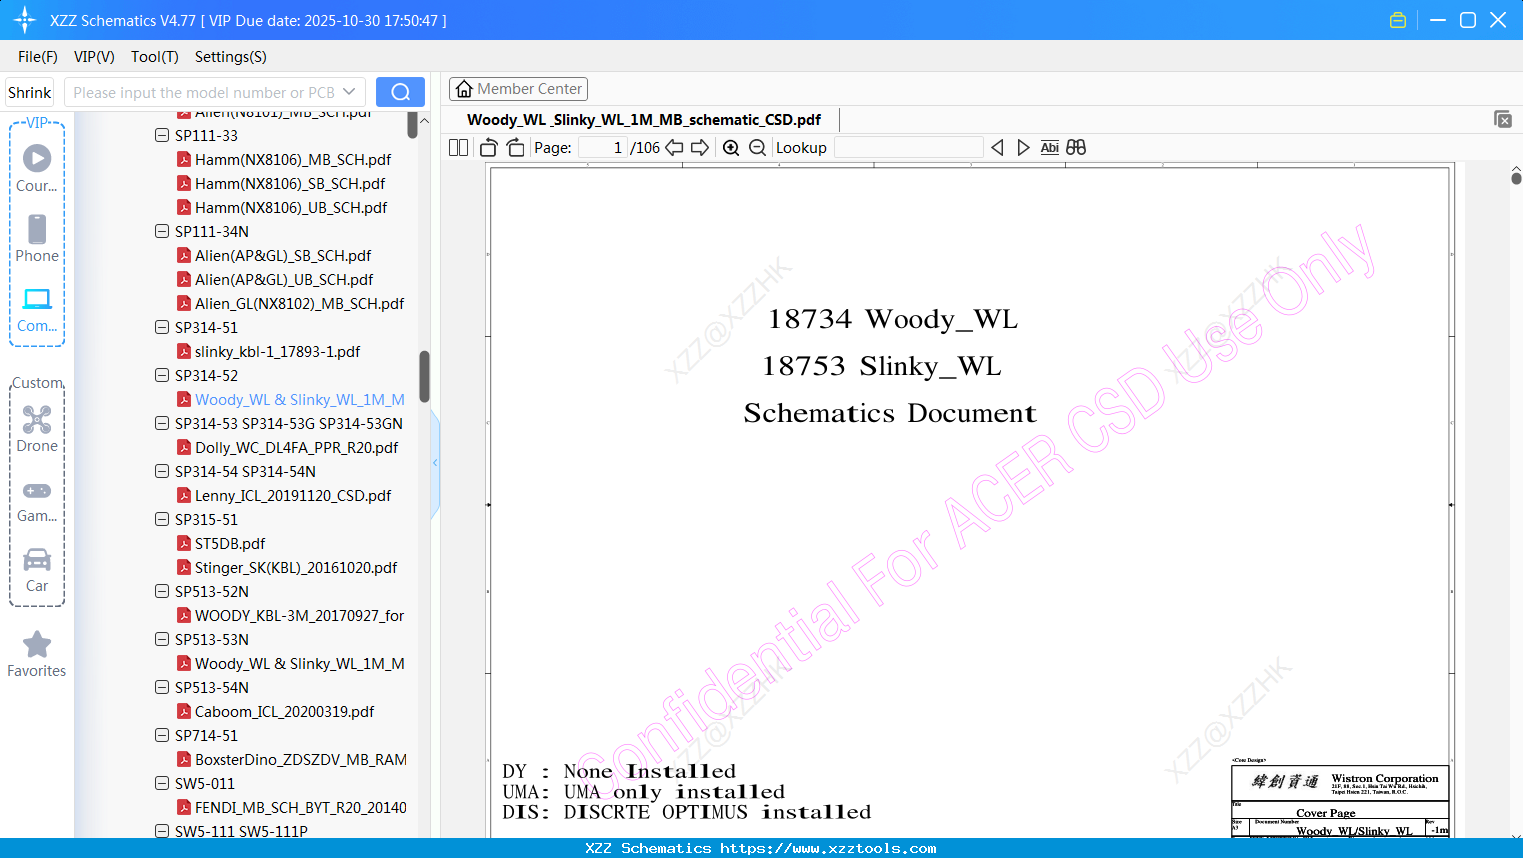
Task: Rotate page counterclockwise
Action: click(489, 147)
